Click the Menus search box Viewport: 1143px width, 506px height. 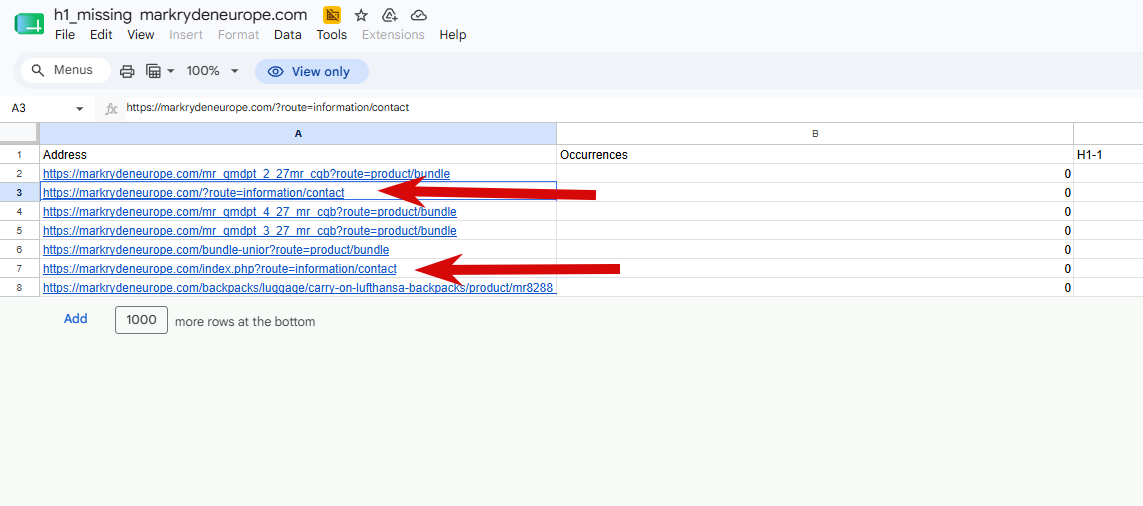tap(66, 71)
